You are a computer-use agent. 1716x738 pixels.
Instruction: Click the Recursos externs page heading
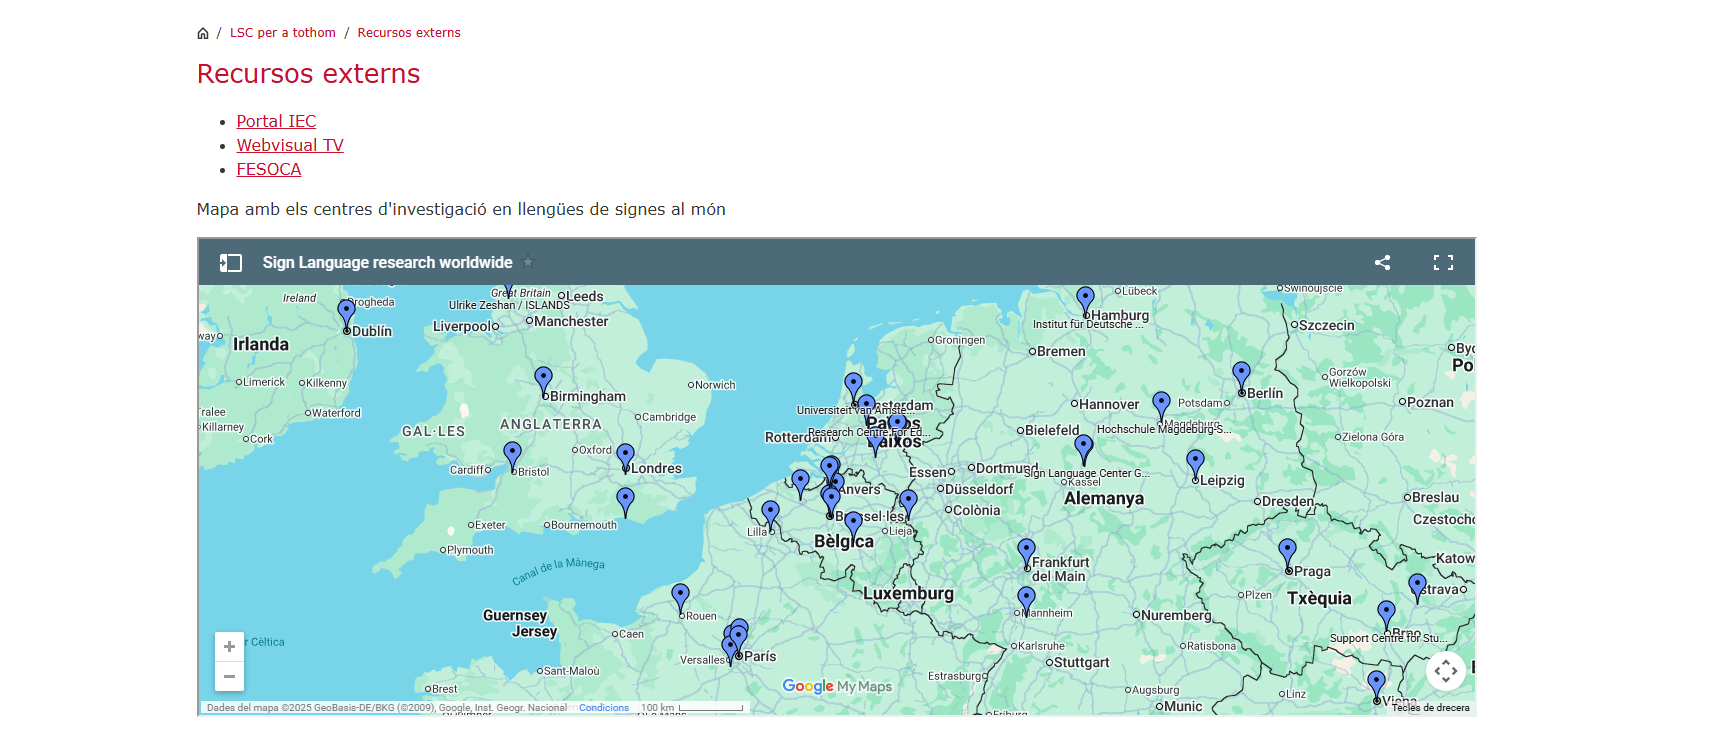coord(308,74)
